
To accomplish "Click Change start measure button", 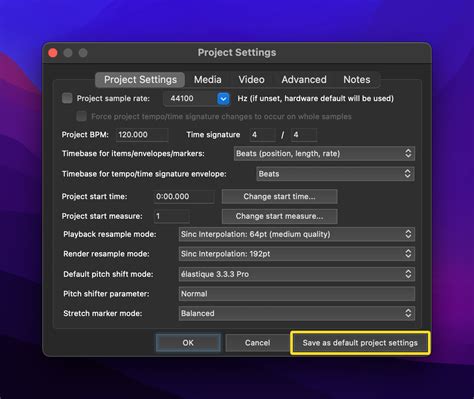I will (279, 216).
